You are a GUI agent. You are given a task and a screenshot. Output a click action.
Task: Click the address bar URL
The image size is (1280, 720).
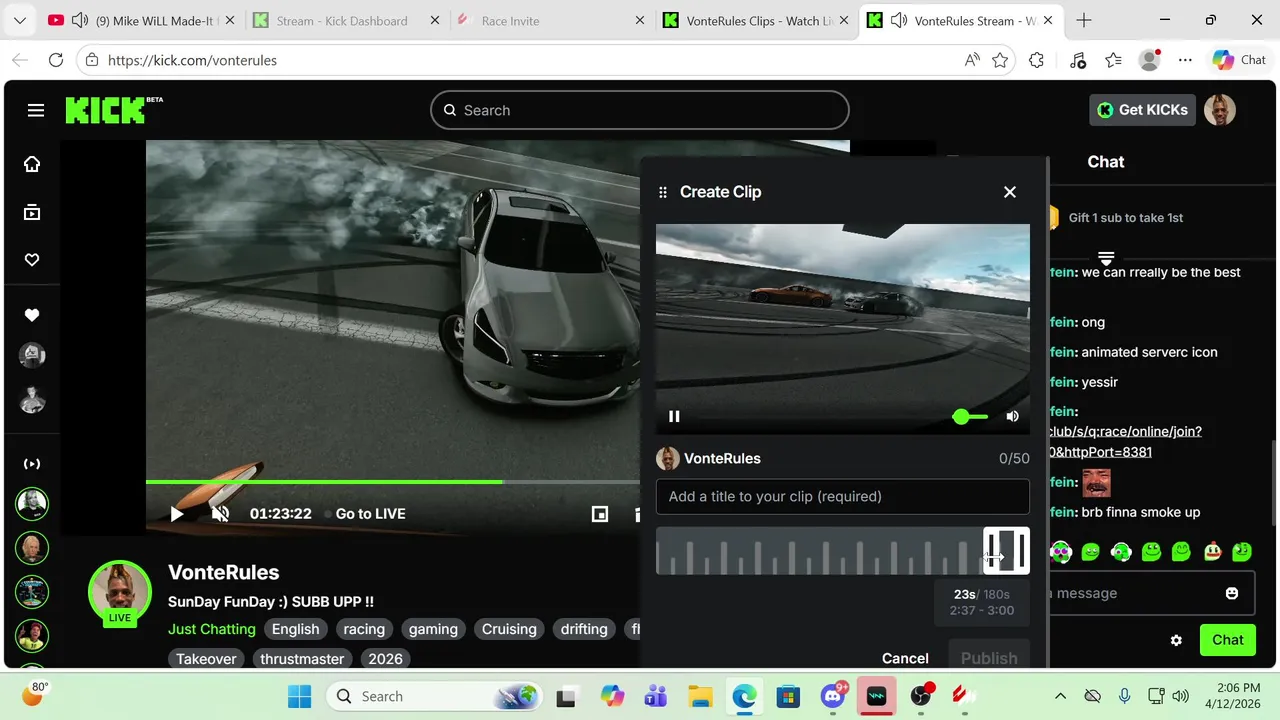coord(192,60)
